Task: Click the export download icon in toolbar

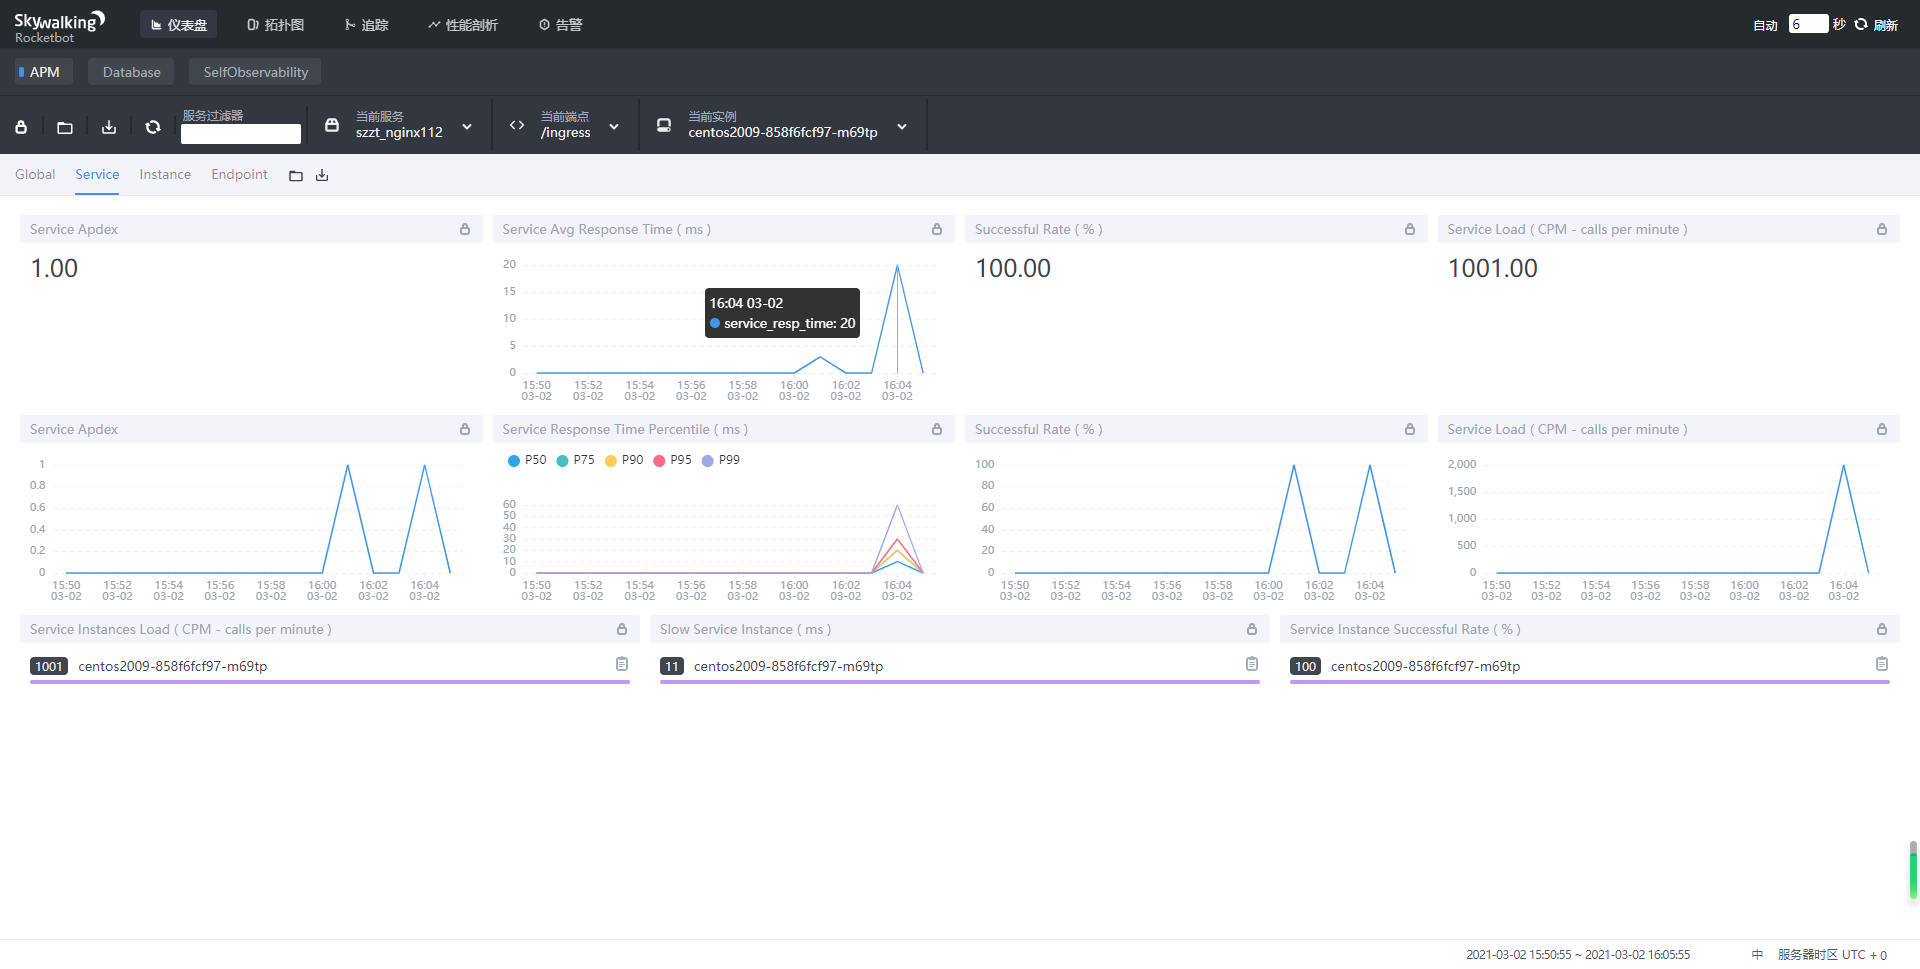Action: (x=109, y=127)
